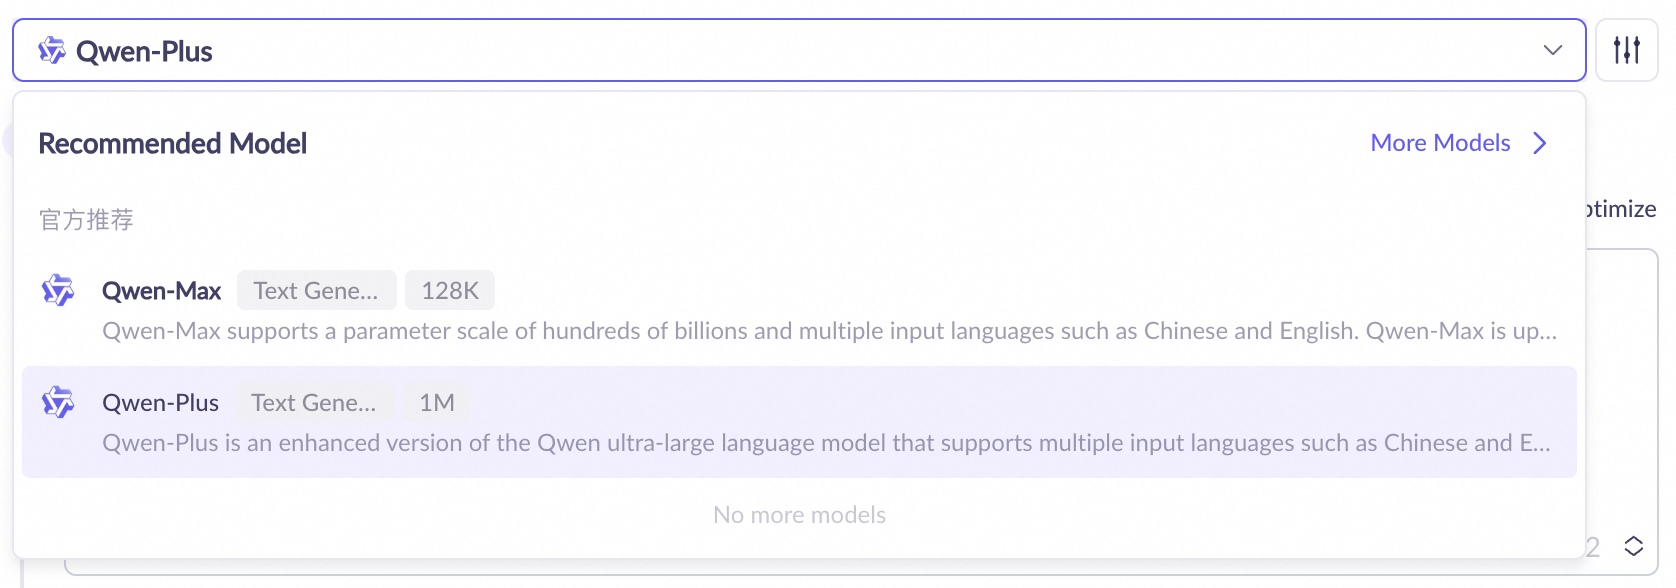Click the Qwen-Max model logo icon
The width and height of the screenshot is (1676, 588).
click(x=58, y=291)
